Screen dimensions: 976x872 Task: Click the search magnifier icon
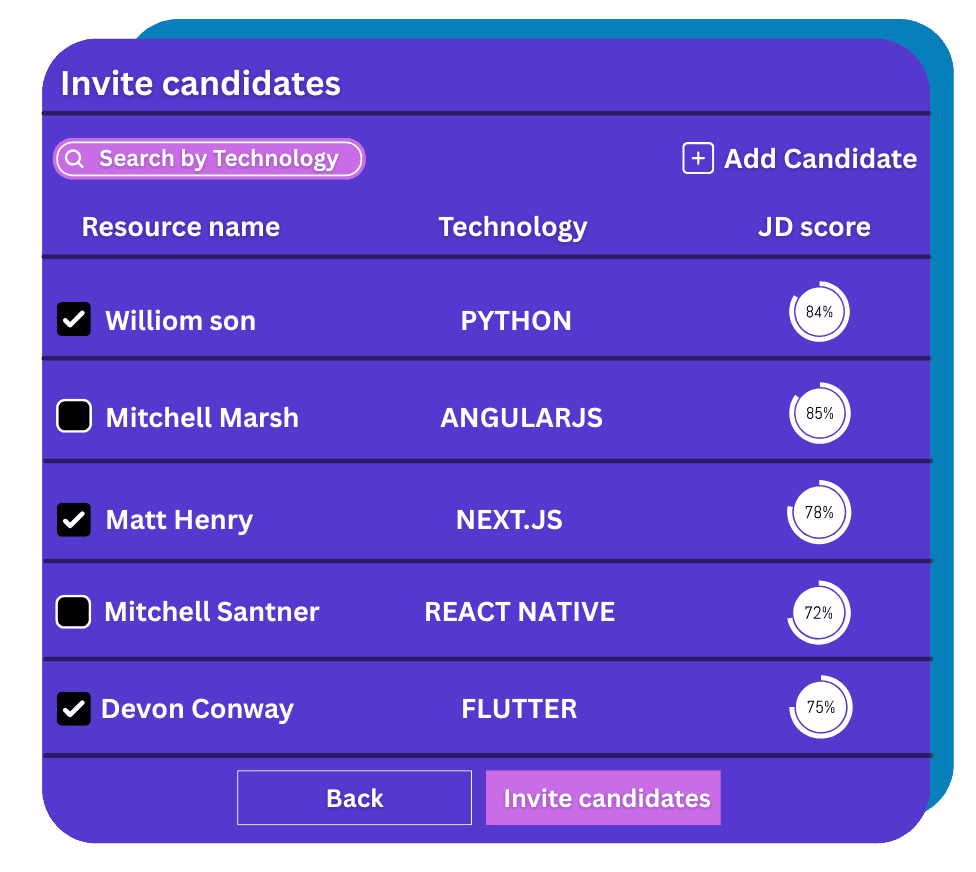click(76, 158)
